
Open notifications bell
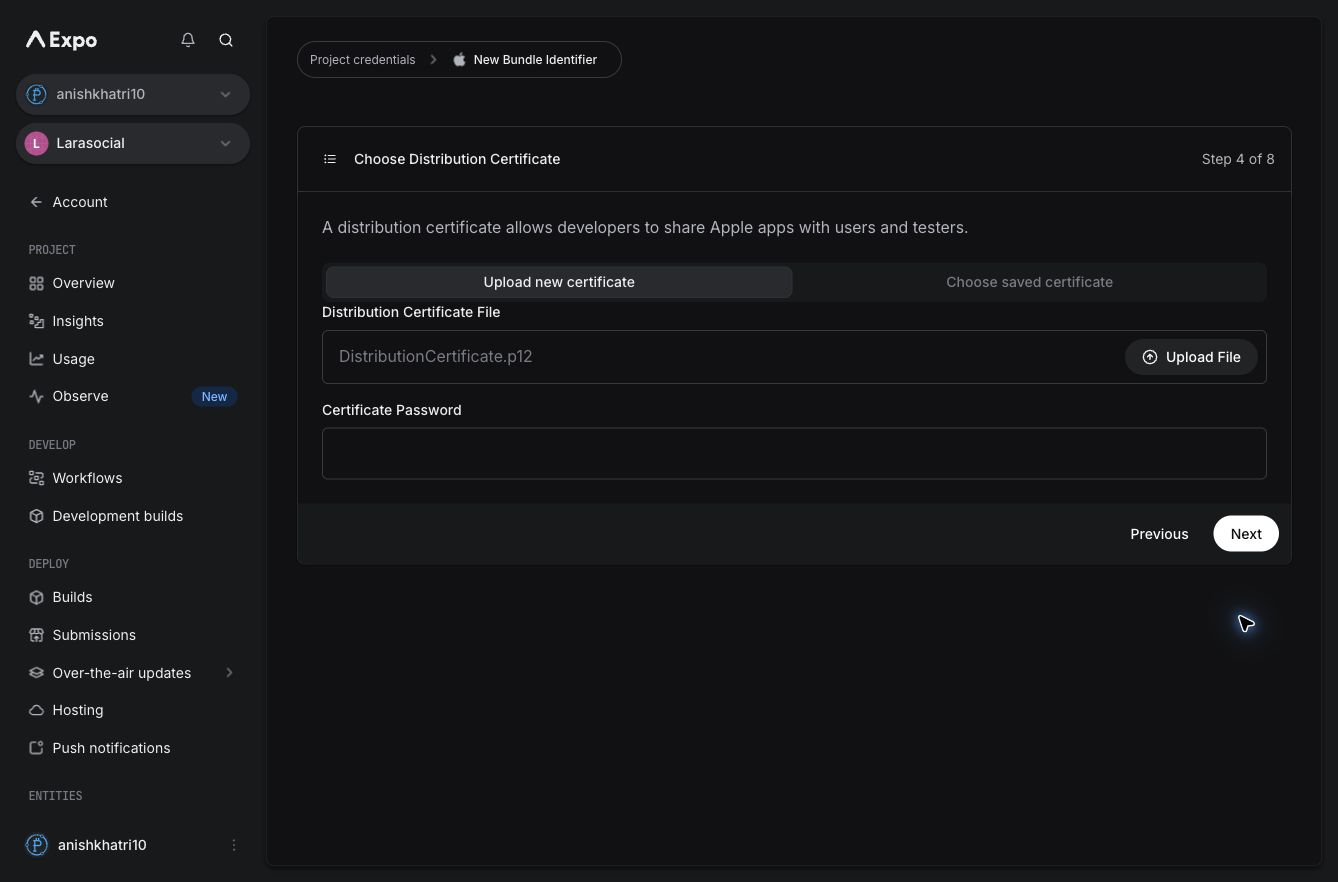click(188, 40)
